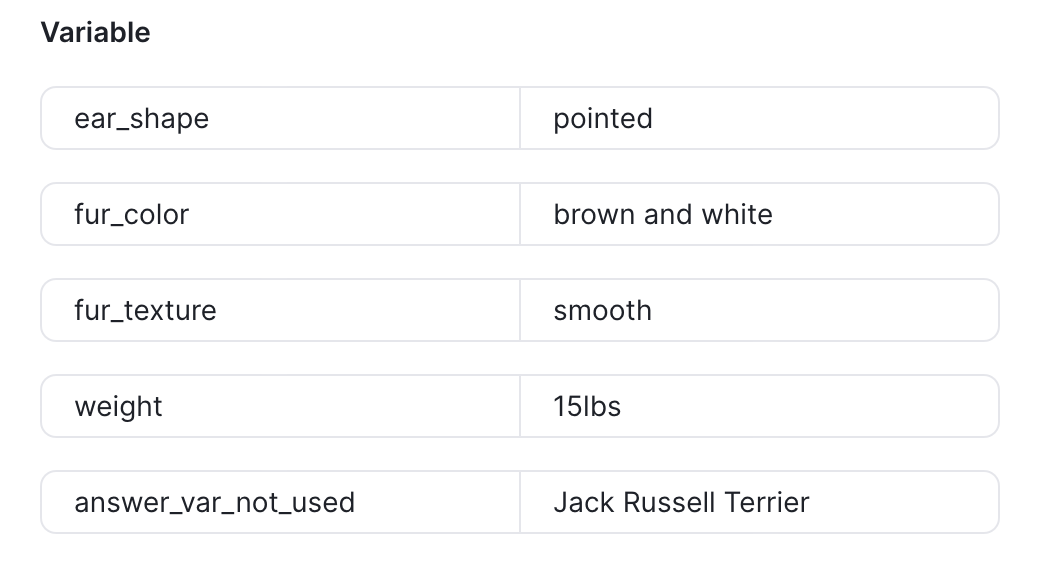Click the ear_shape variable name field
Screen dimensions: 1038x568
281,118
